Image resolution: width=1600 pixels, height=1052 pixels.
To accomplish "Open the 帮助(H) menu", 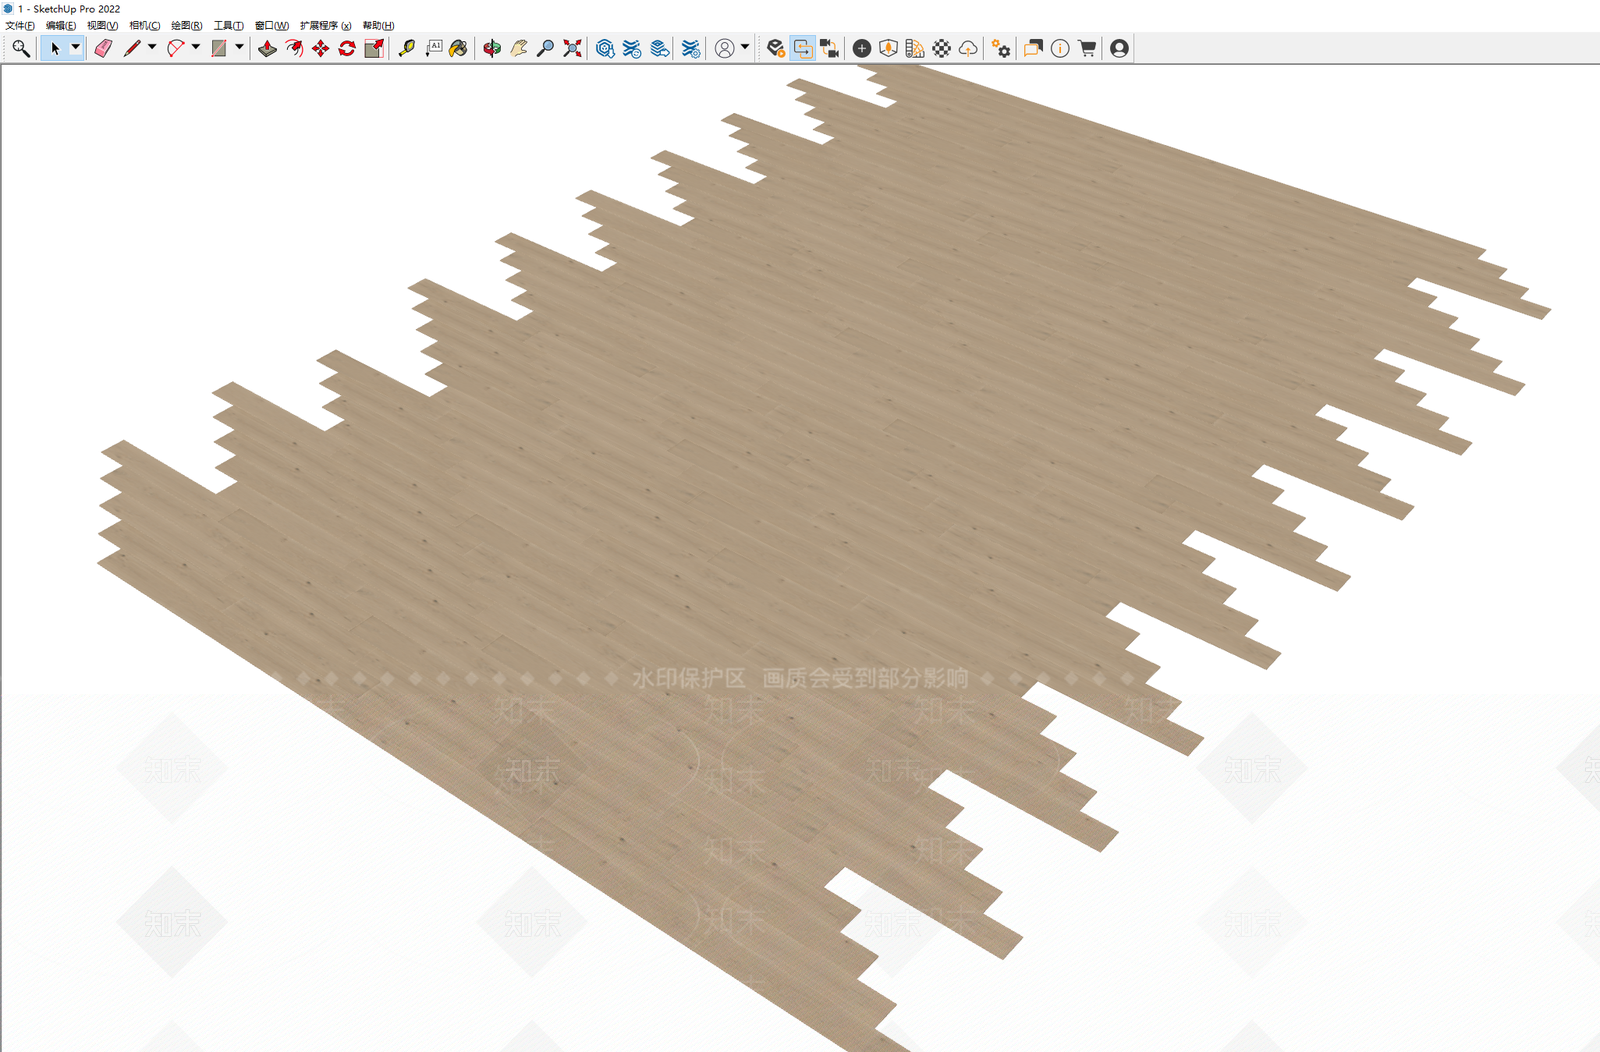I will (x=379, y=26).
